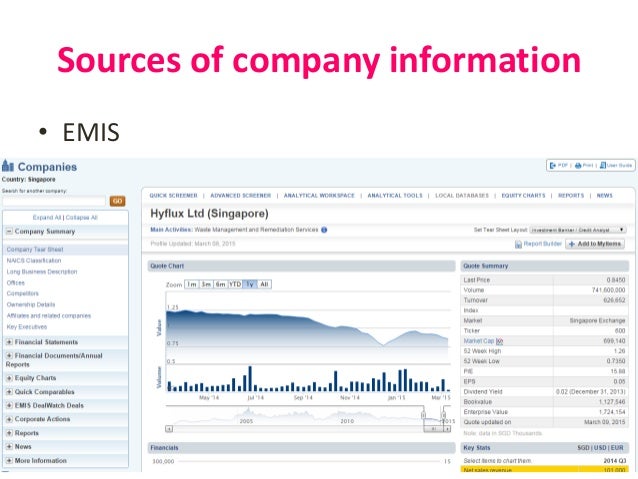This screenshot has width=638, height=479.
Task: Expand Quick Comparables section
Action: coord(9,392)
